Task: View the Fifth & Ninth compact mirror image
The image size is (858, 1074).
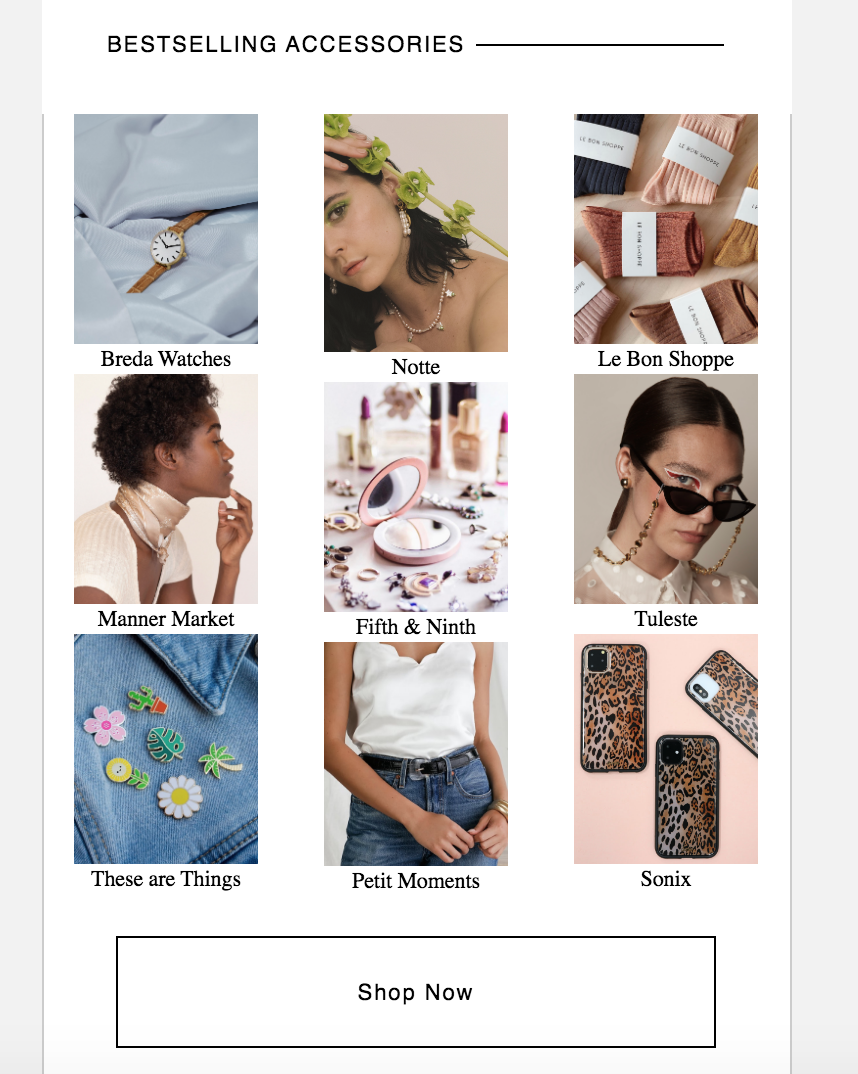Action: [416, 497]
